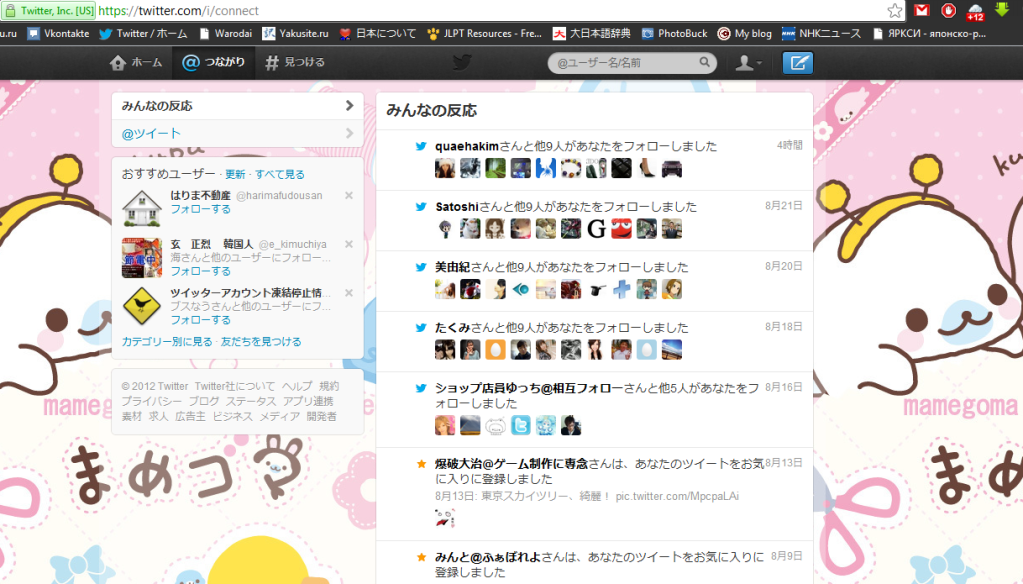Click the address bar URL
Screen dimensions: 1023x584
(x=178, y=10)
